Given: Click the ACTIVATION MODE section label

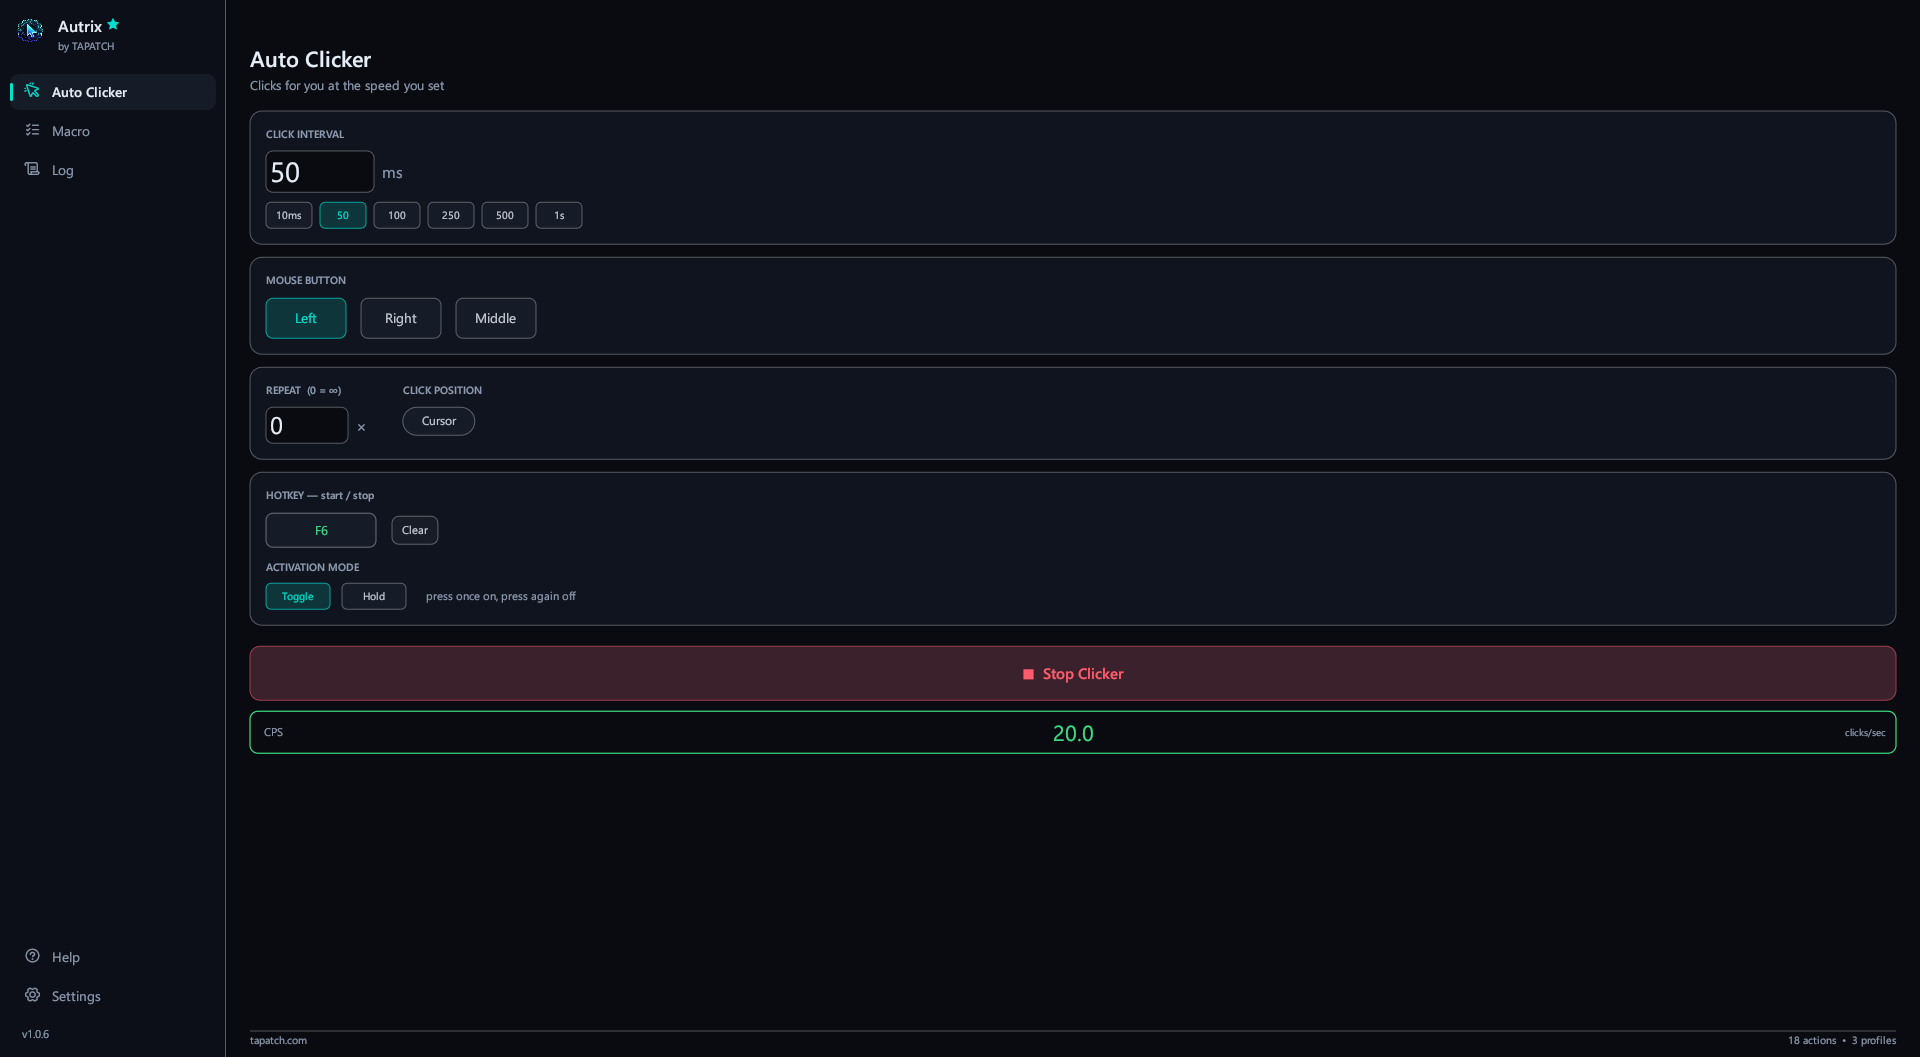Looking at the screenshot, I should click(312, 567).
